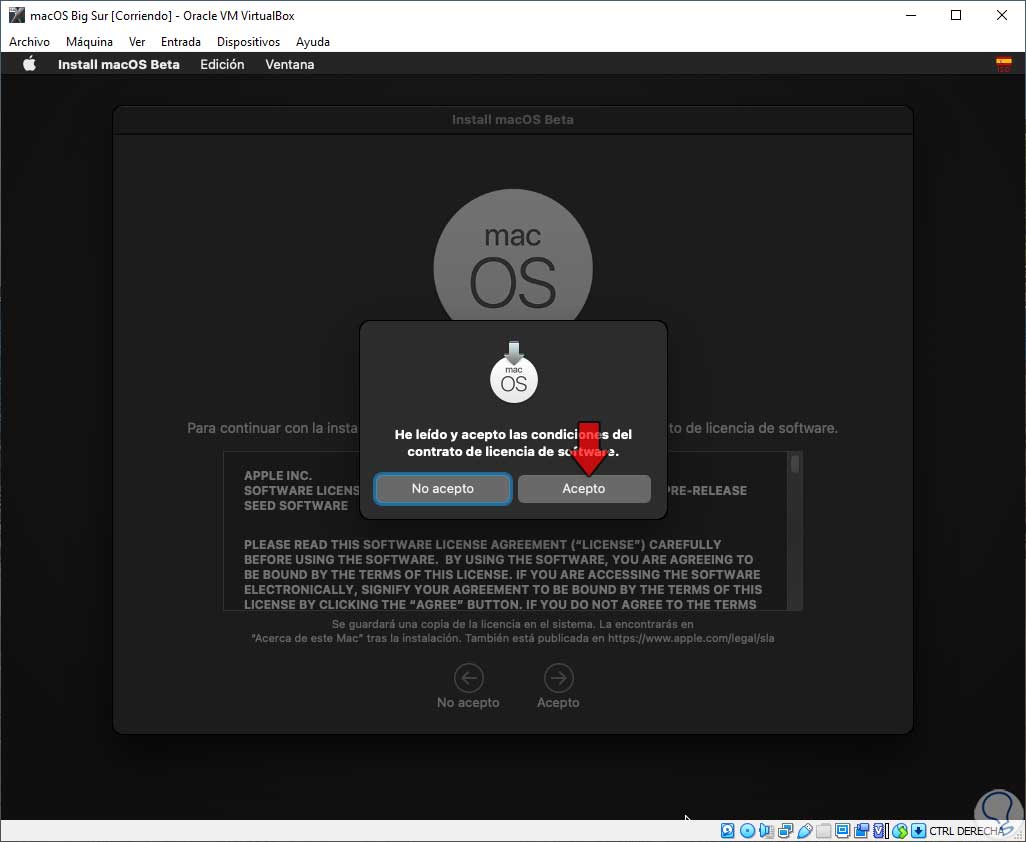Minimize the VirtualBox window
This screenshot has height=842, width=1026.
tap(911, 15)
